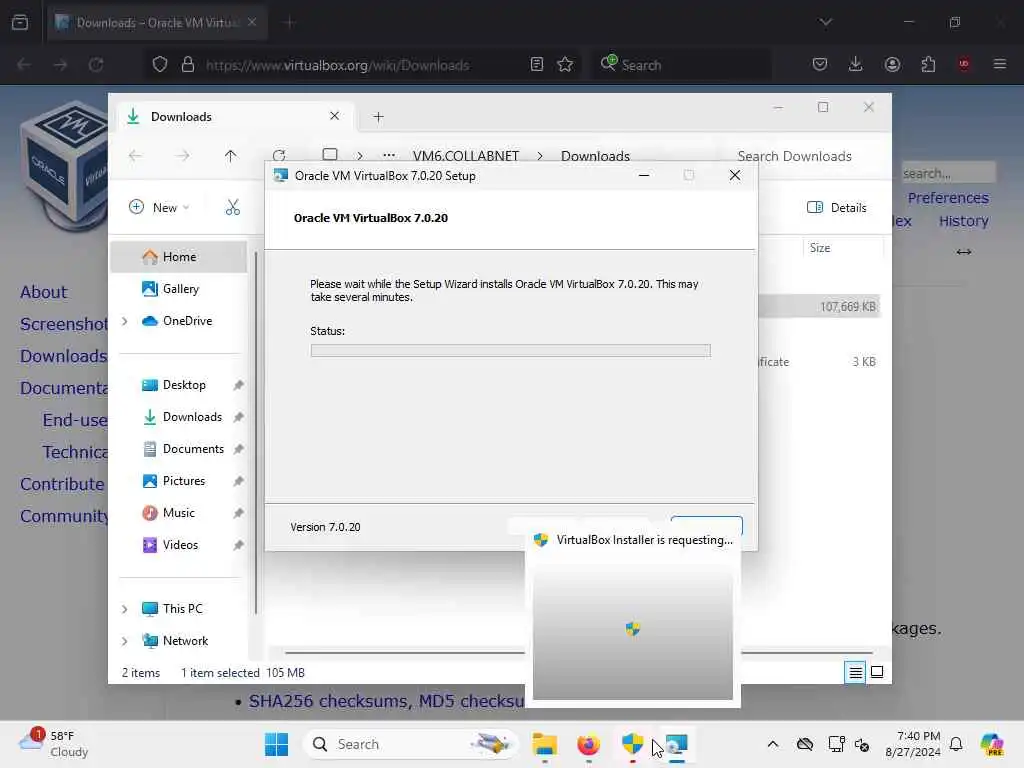Click the Firefox Search field
Viewport: 1024px width, 768px height.
pyautogui.click(x=682, y=65)
